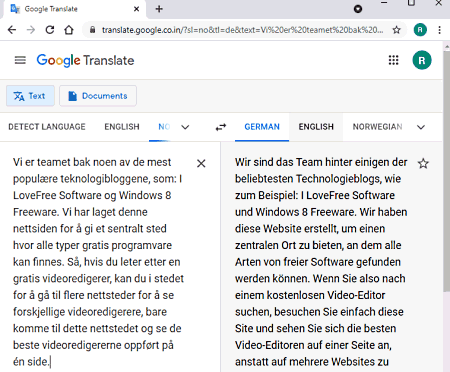Image resolution: width=450 pixels, height=372 pixels.
Task: Activate the Google Translate browser tab
Action: [x=74, y=9]
